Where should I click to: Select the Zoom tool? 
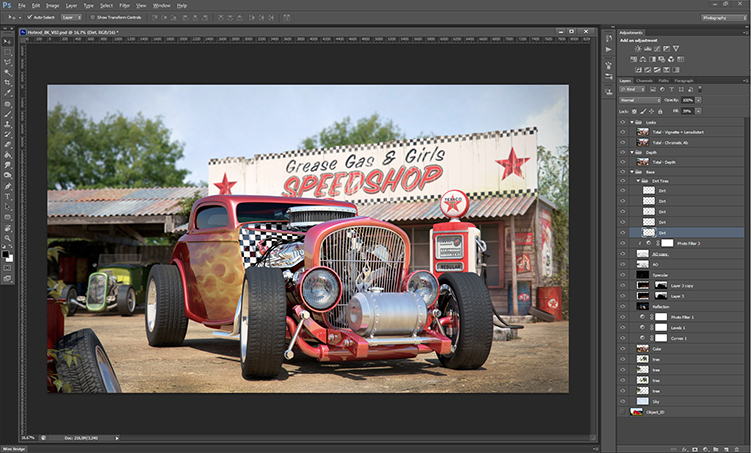7,239
